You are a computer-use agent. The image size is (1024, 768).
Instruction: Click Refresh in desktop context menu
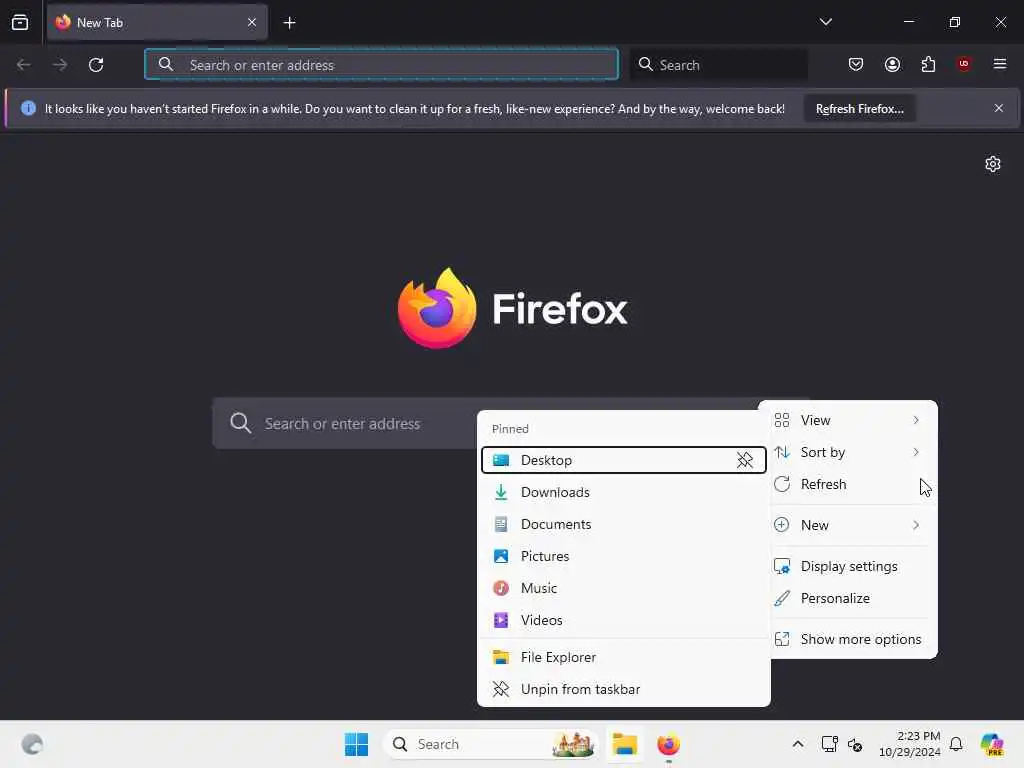(x=850, y=484)
